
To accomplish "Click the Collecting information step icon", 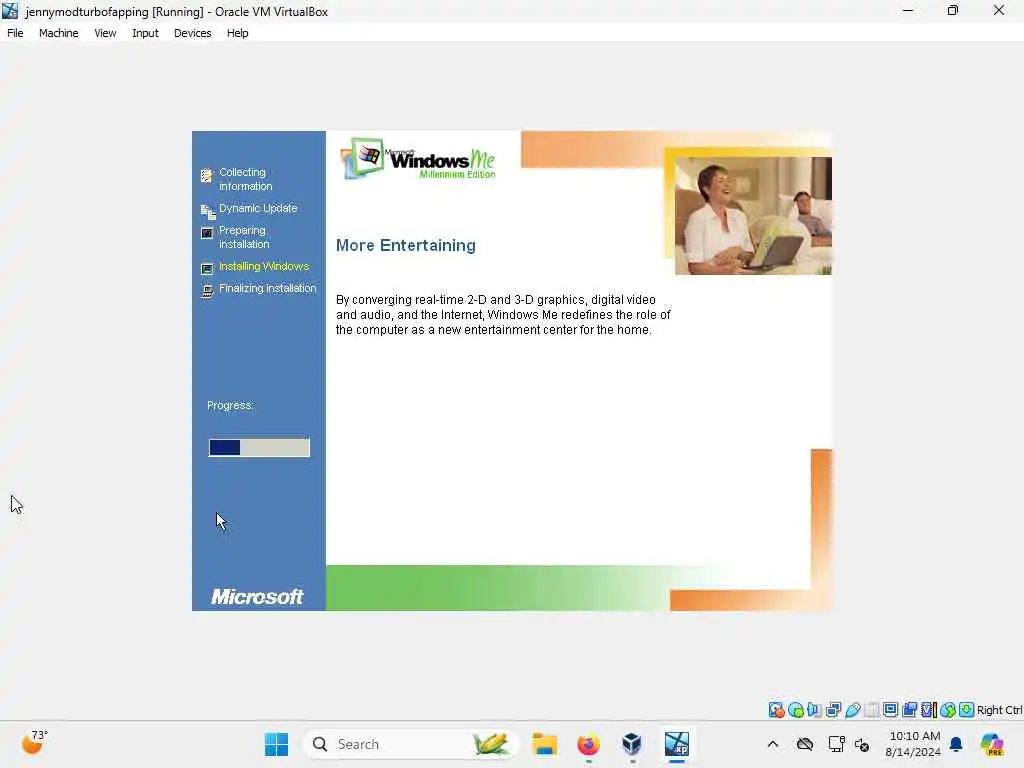I will point(207,176).
